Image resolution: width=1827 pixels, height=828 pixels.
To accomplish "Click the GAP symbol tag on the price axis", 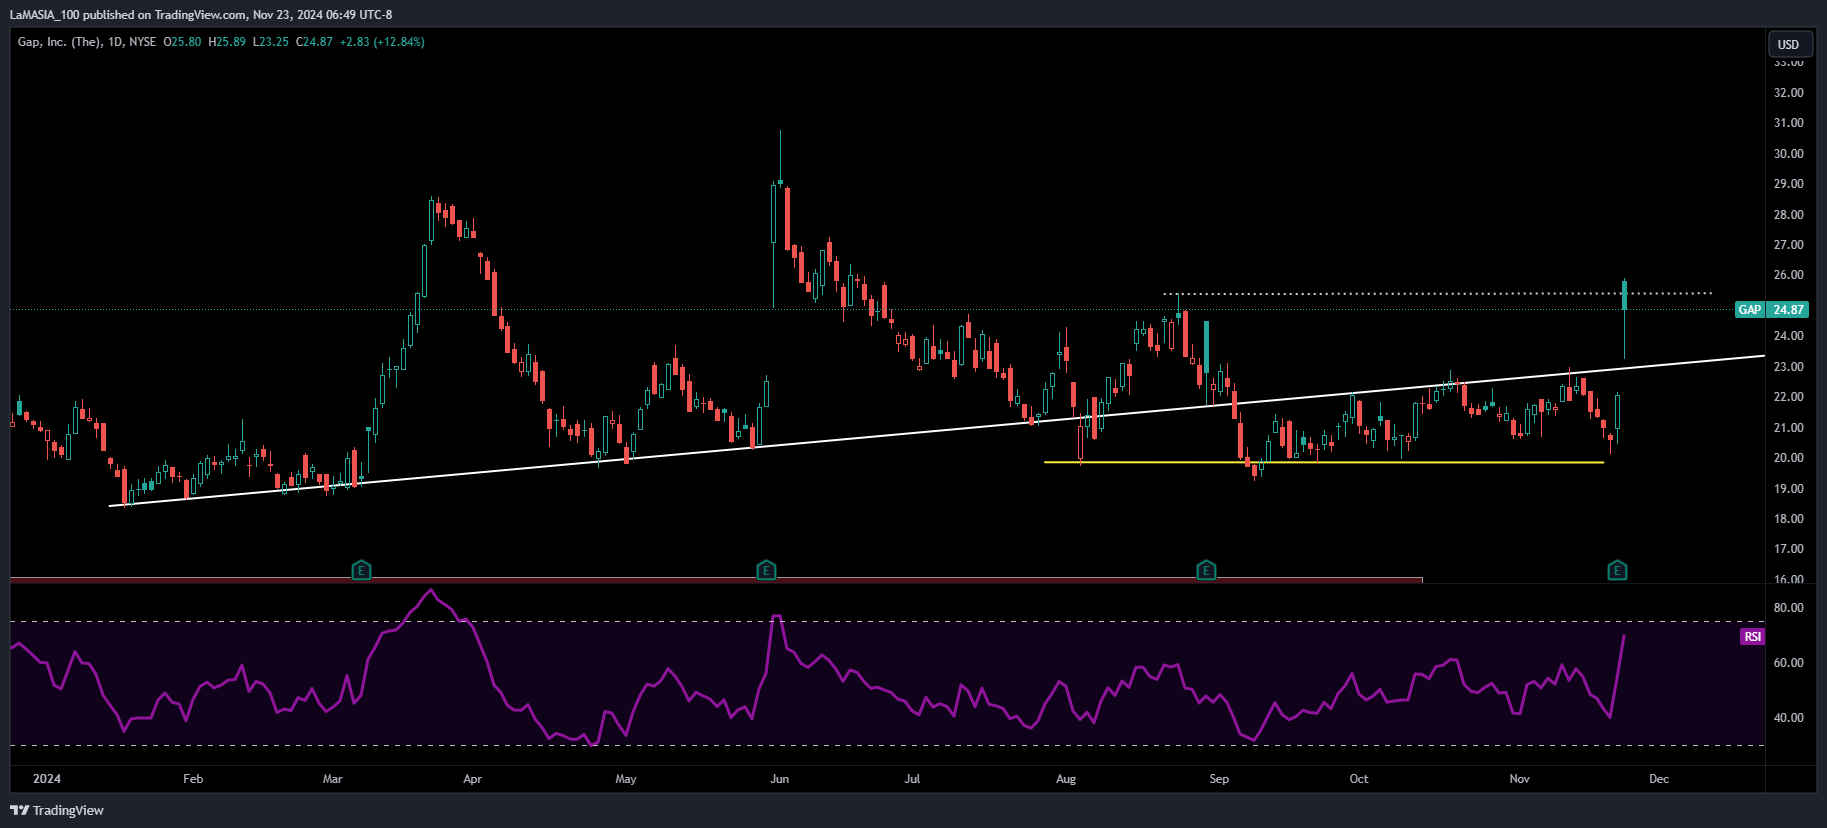I will [x=1750, y=310].
